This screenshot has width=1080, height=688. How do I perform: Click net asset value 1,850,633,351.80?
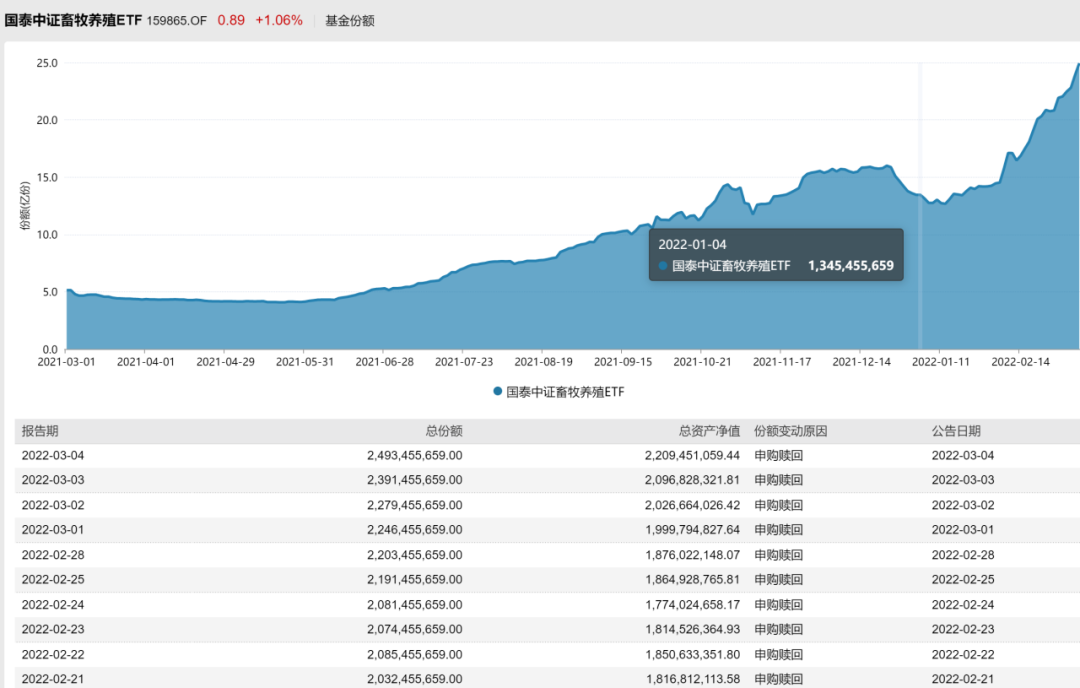(x=692, y=654)
